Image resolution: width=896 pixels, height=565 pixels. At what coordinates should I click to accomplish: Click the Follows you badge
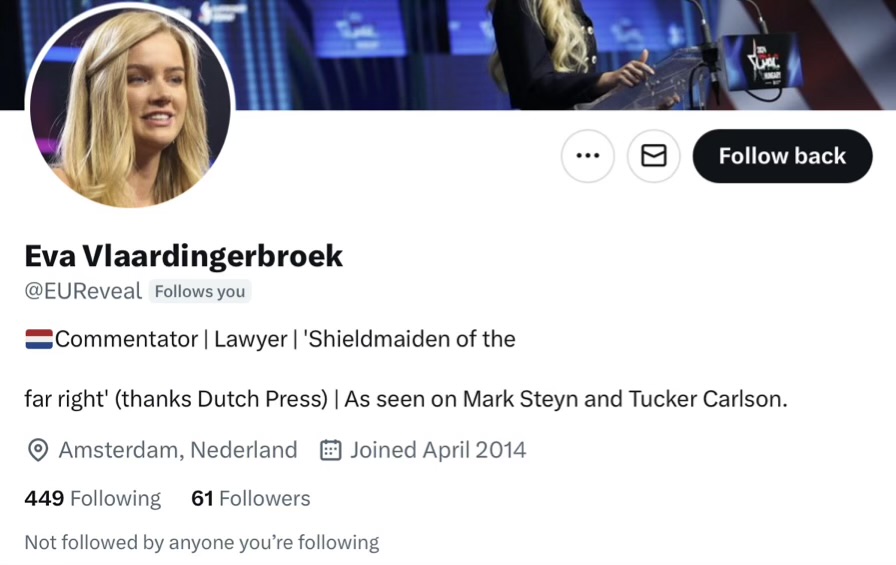pos(199,291)
